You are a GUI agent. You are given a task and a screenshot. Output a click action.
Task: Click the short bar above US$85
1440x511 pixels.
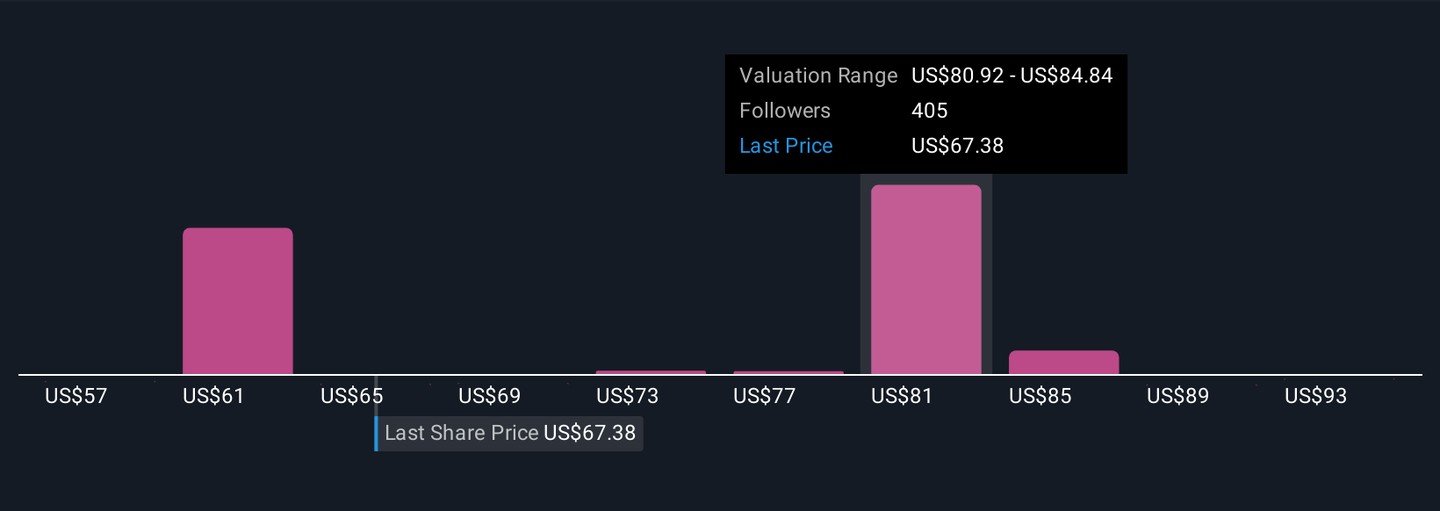coord(1064,362)
